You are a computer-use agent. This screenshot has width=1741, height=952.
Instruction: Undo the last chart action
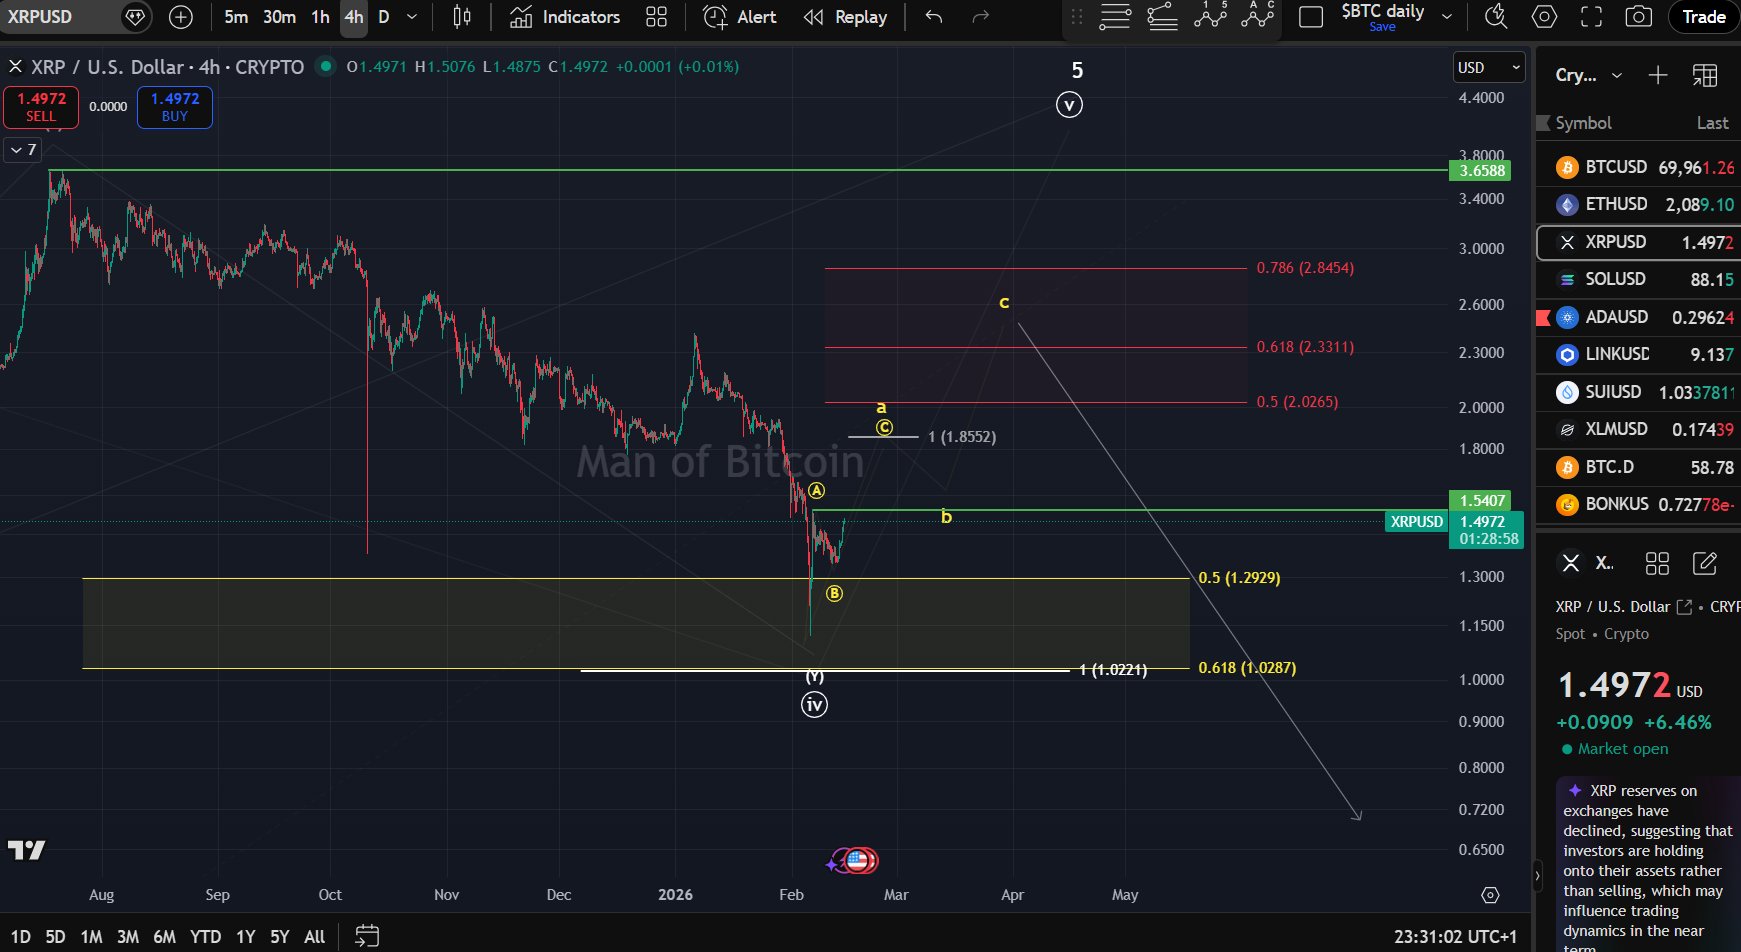(934, 17)
